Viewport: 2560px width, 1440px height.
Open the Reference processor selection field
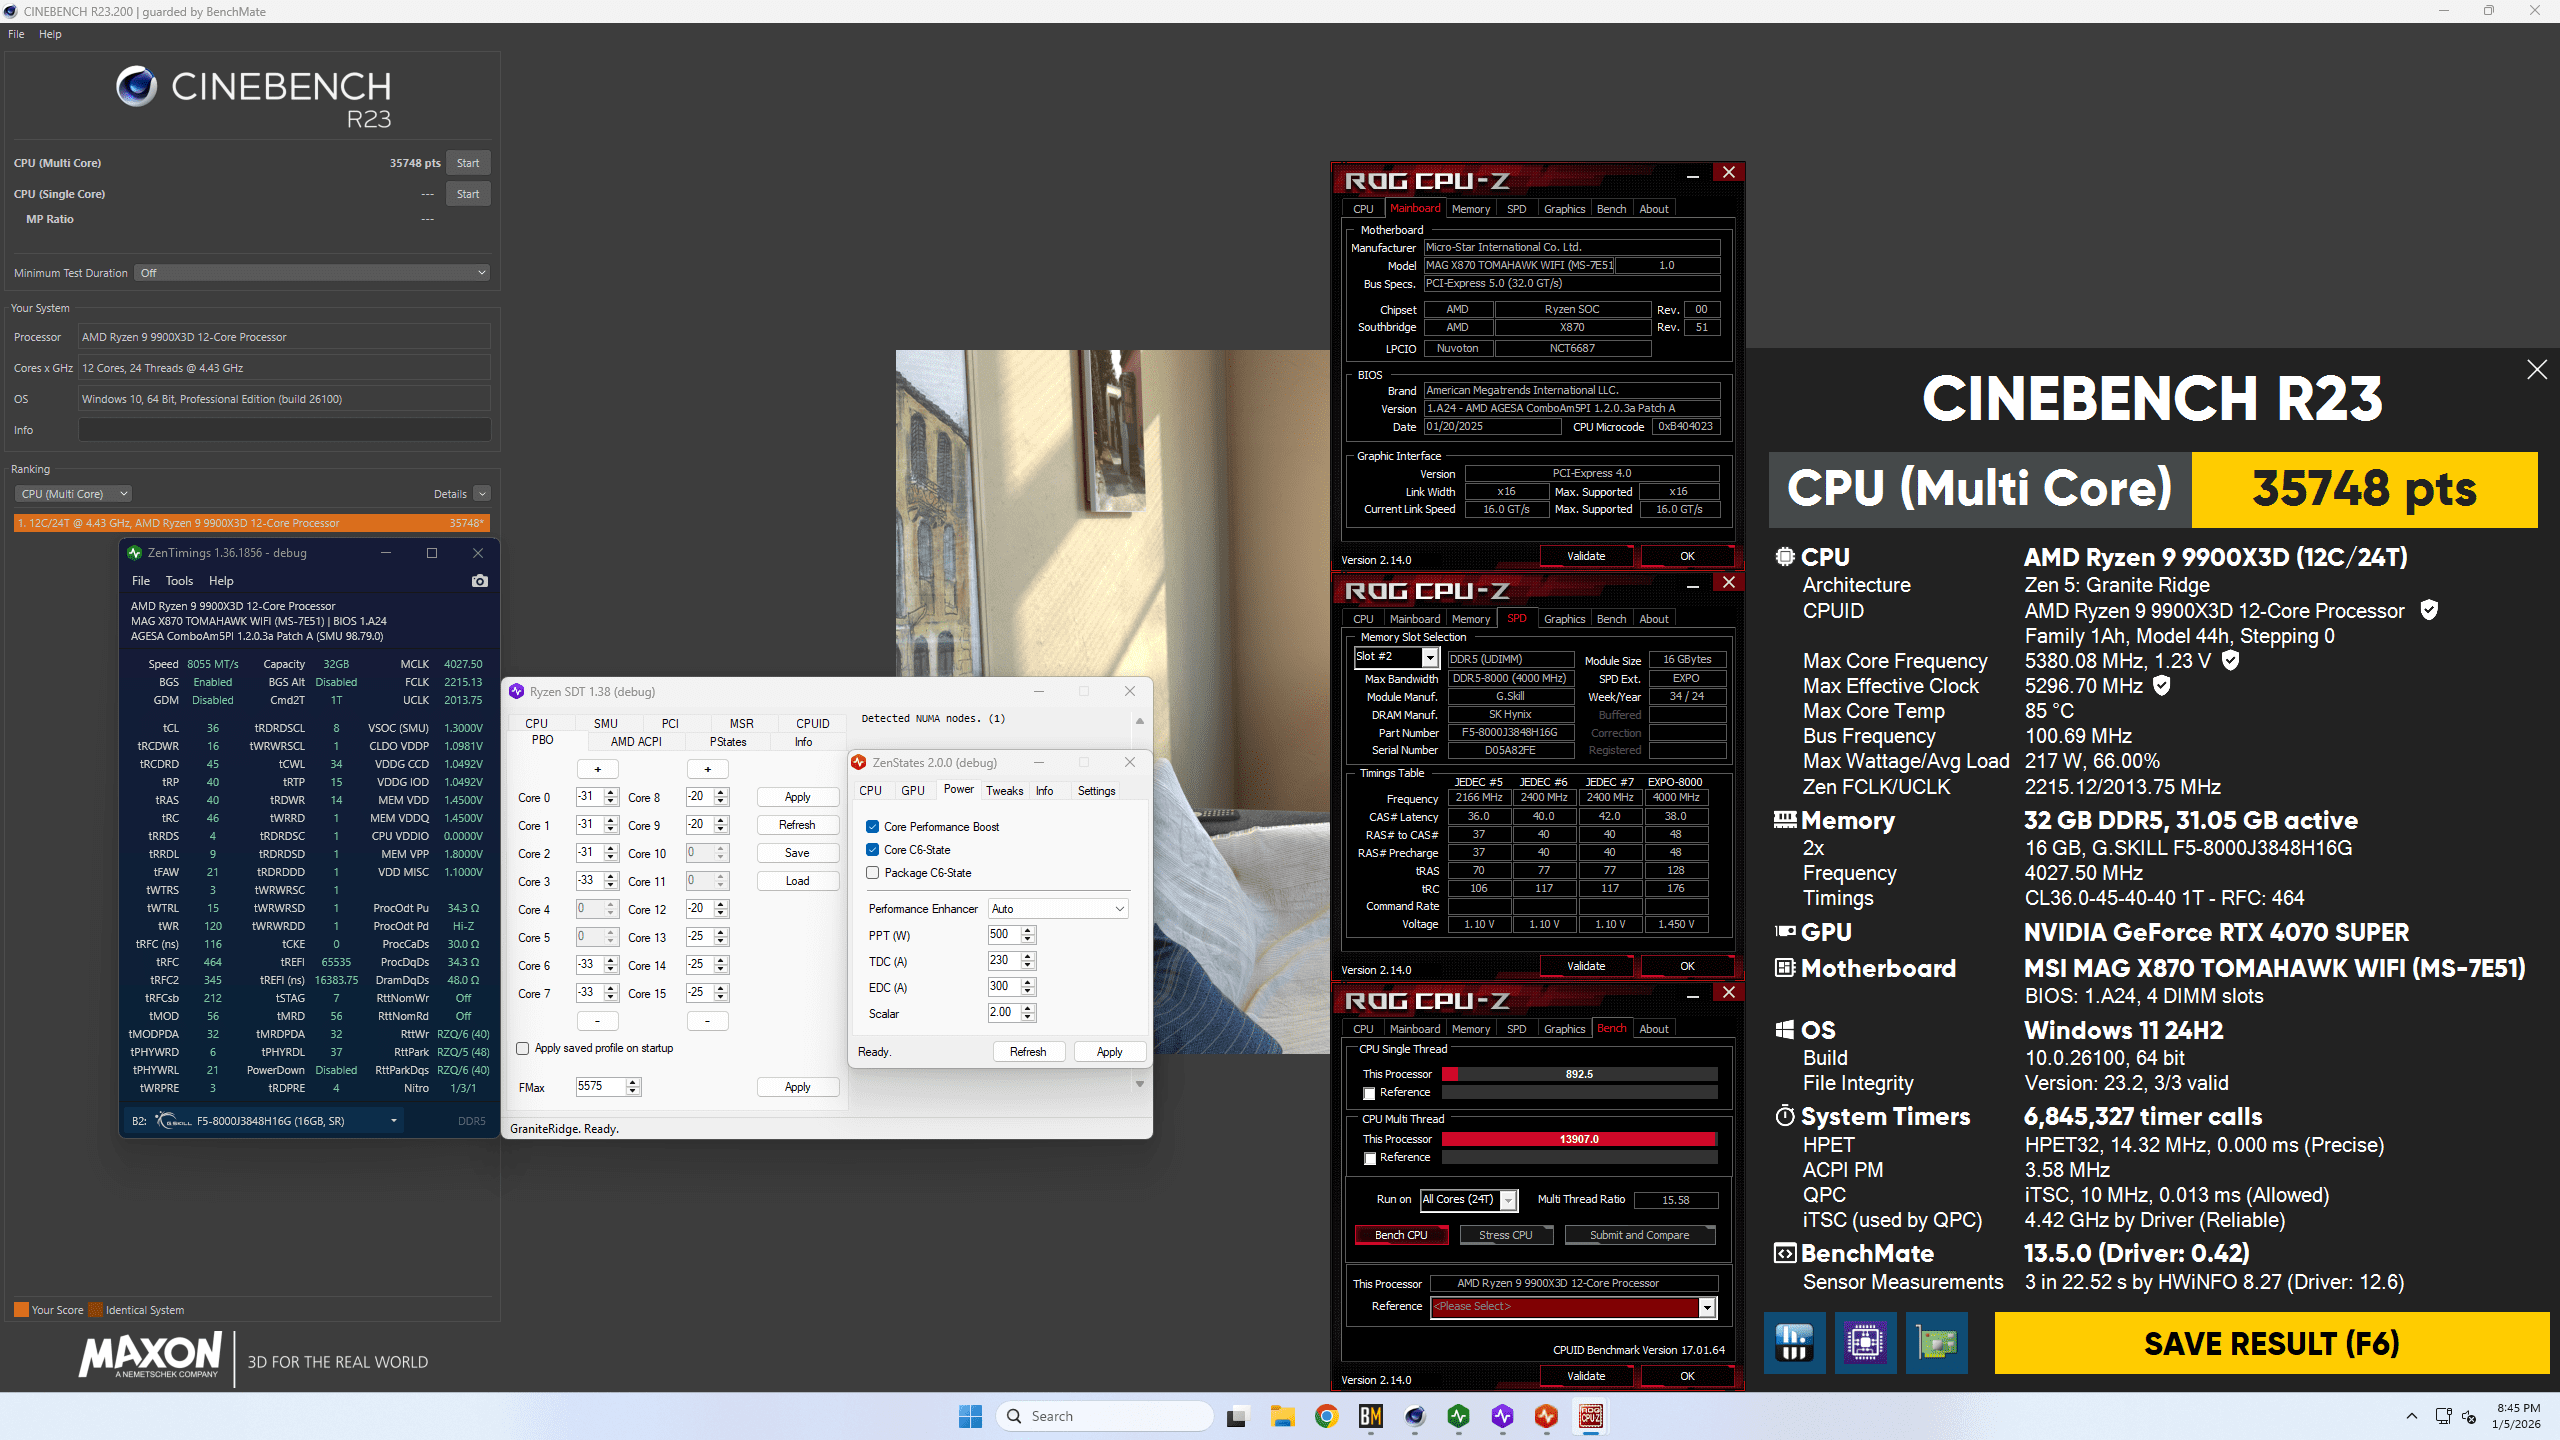1570,1306
